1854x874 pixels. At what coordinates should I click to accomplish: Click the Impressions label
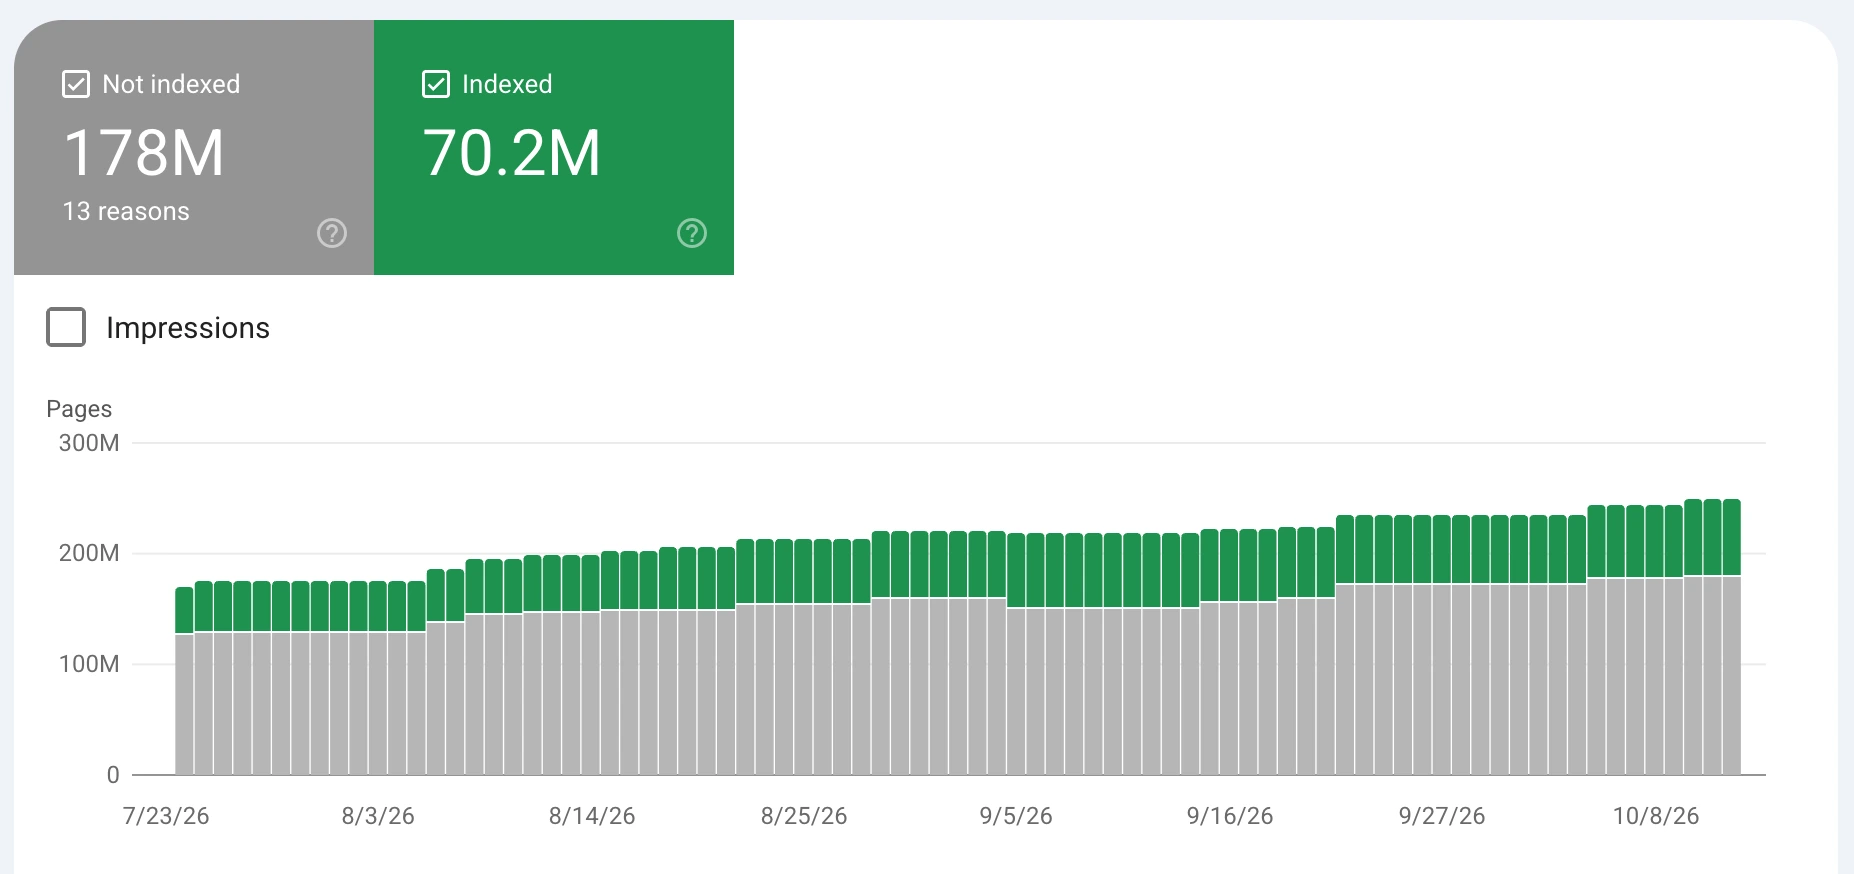(188, 328)
